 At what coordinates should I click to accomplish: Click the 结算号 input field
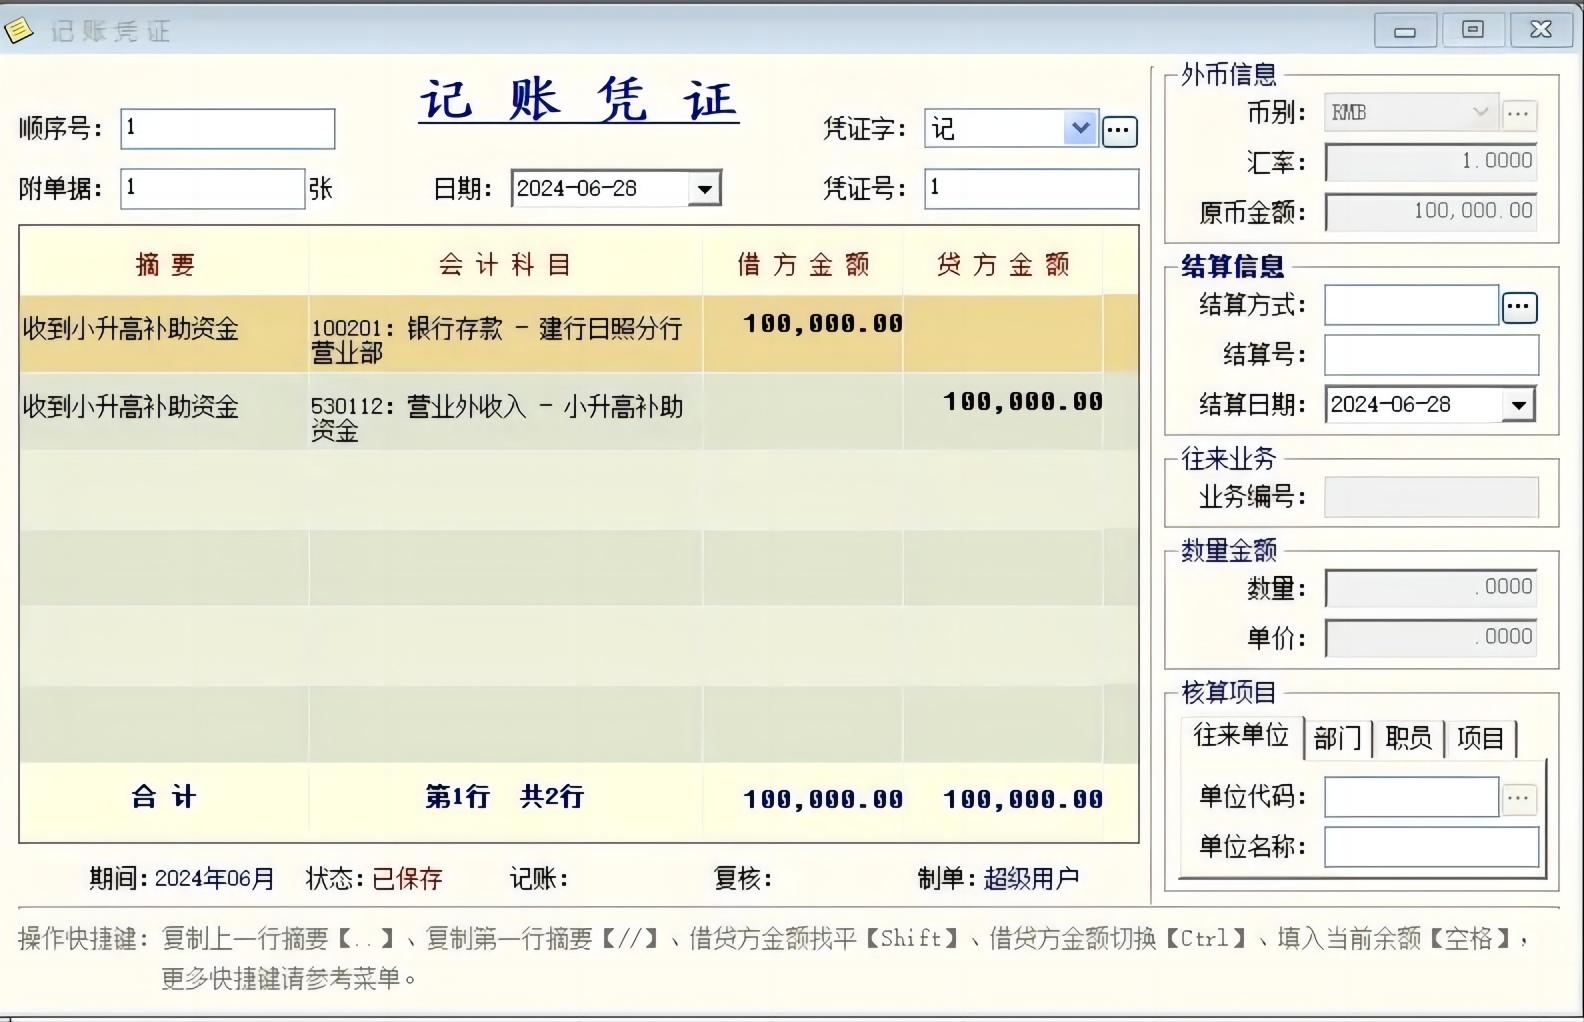click(1431, 355)
